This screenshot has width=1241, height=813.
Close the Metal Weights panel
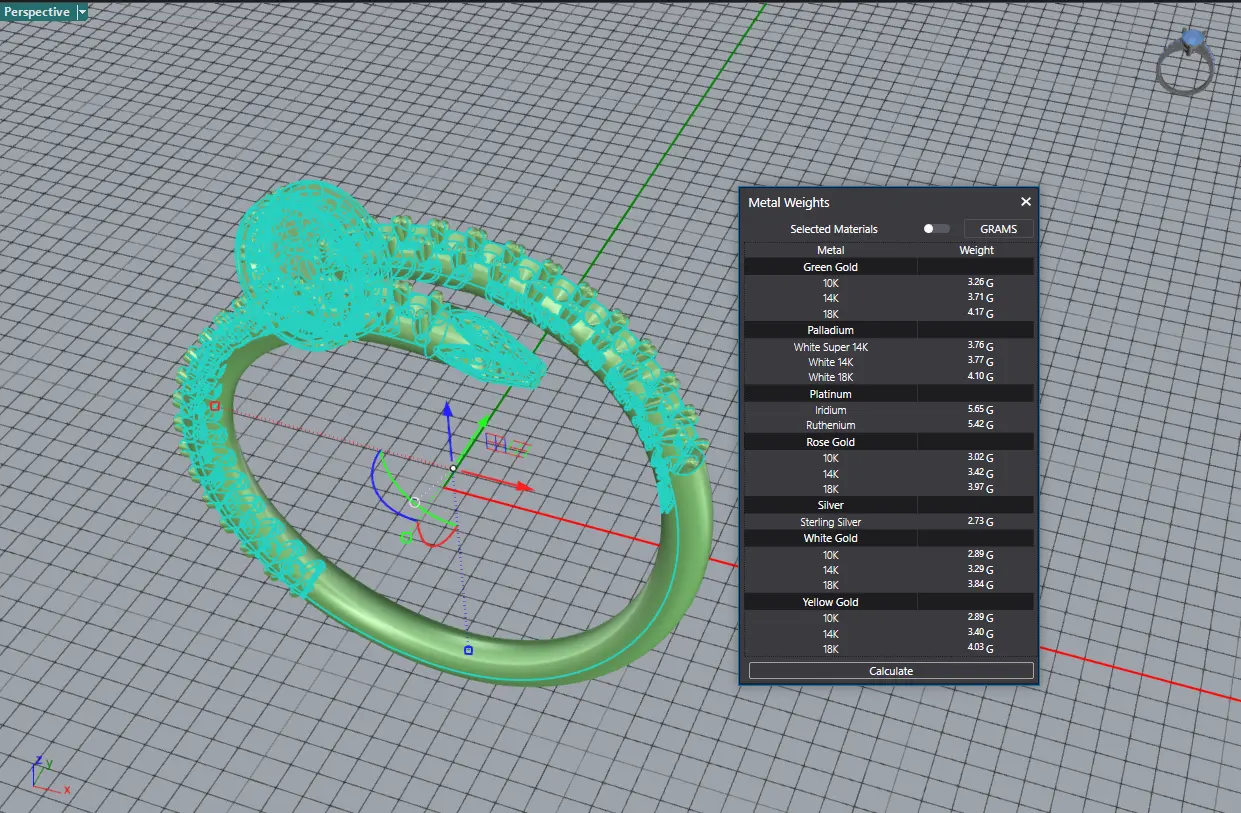tap(1025, 202)
